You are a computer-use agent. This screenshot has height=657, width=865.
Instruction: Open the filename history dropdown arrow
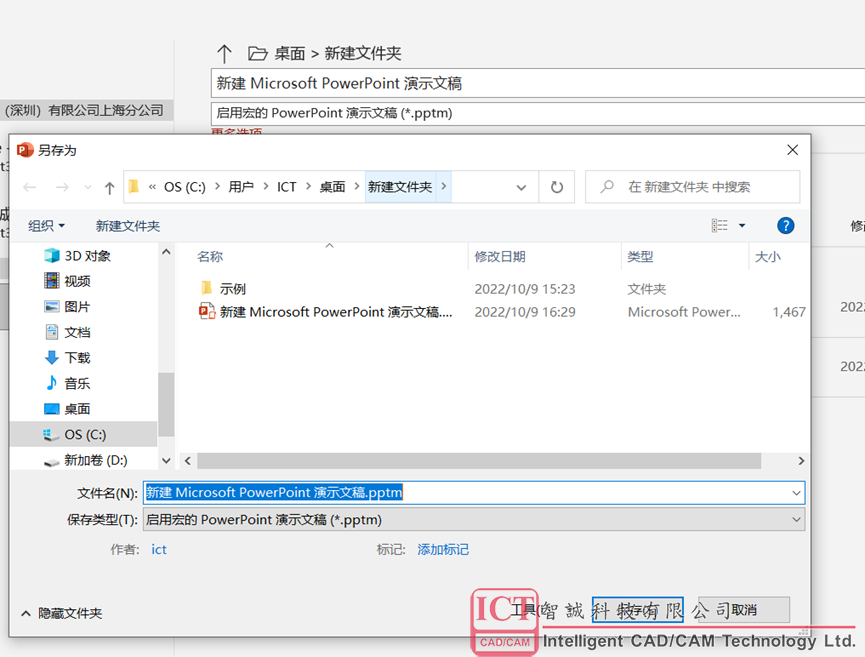[796, 493]
